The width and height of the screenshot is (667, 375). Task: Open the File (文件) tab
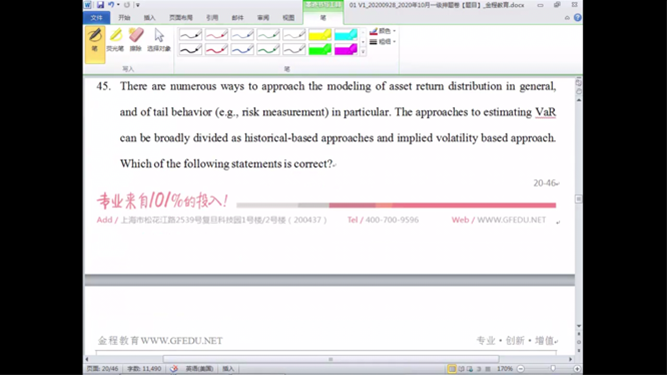click(x=97, y=17)
